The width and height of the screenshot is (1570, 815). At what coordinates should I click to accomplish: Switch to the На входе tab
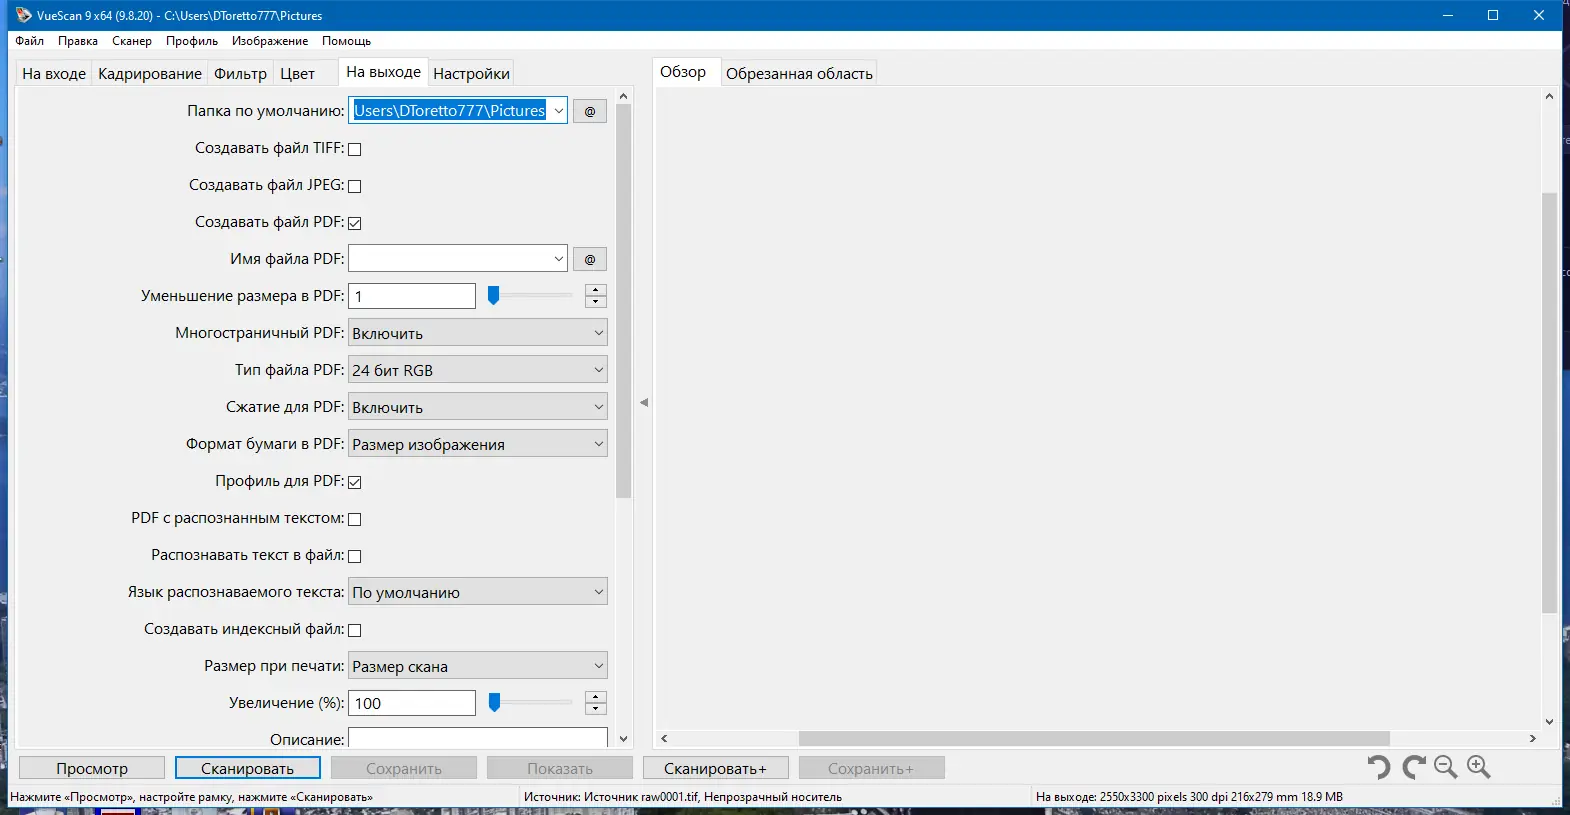(54, 74)
